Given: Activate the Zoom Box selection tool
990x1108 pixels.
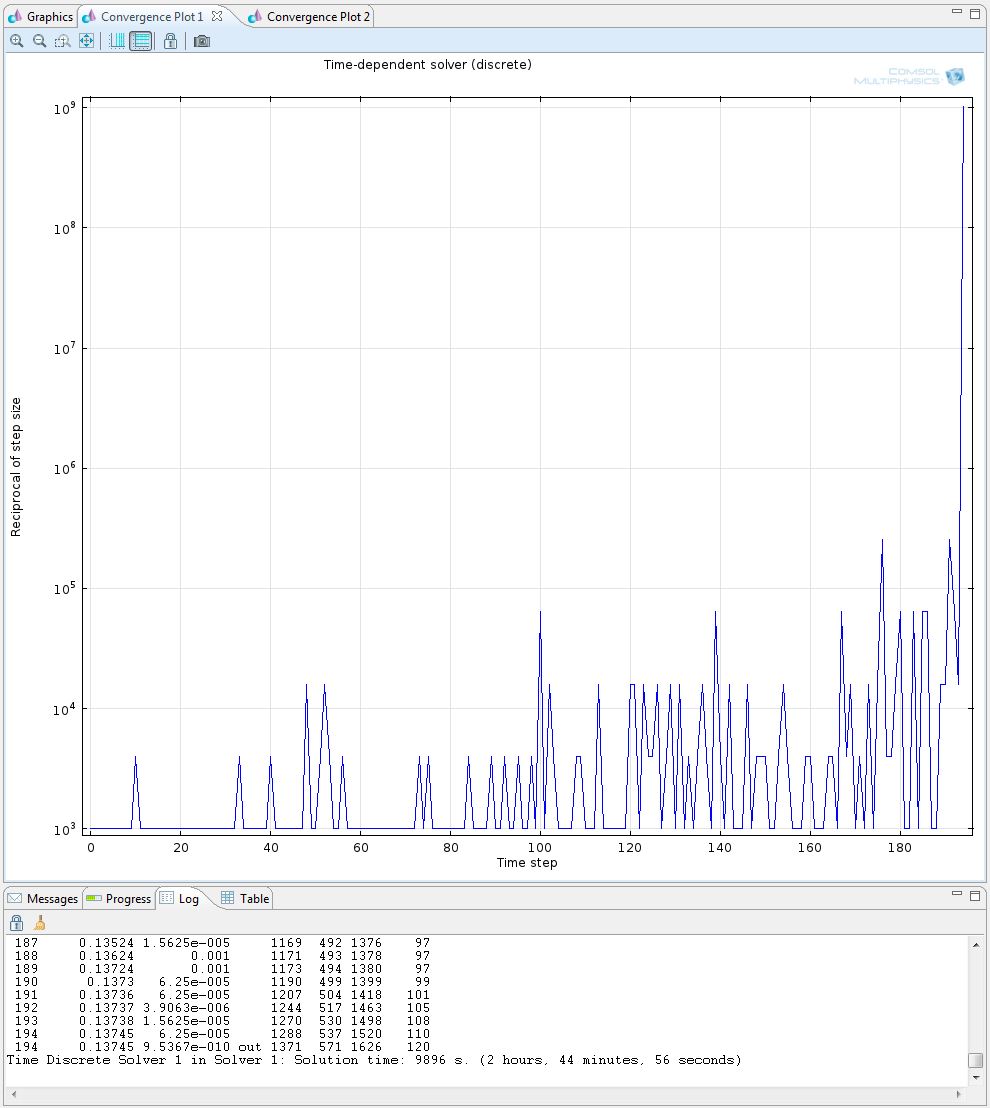Looking at the screenshot, I should [x=63, y=41].
